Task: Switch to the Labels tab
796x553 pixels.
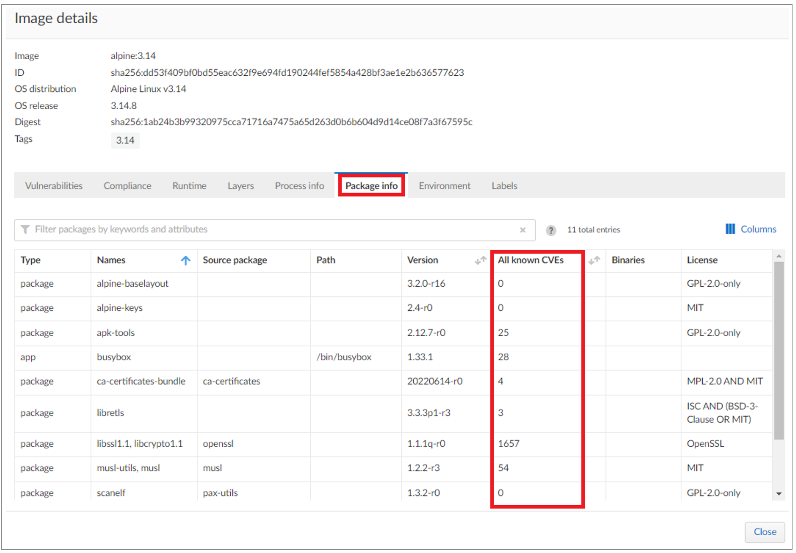Action: point(505,186)
